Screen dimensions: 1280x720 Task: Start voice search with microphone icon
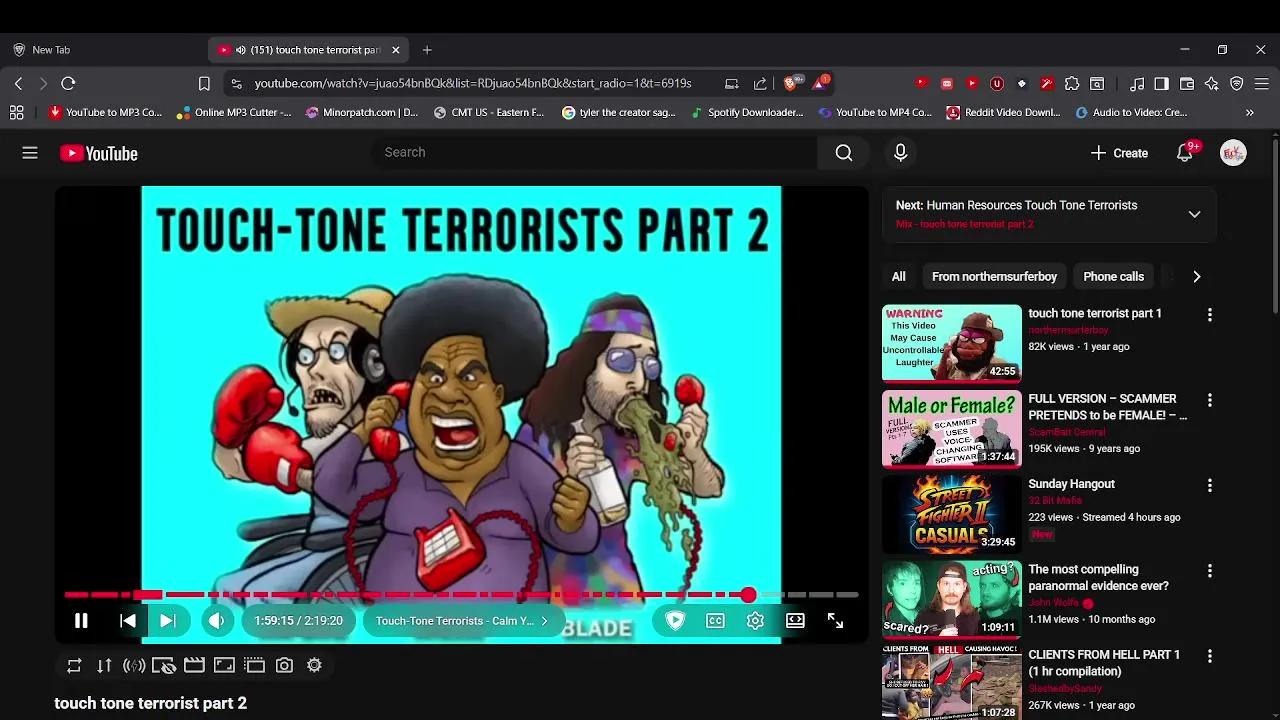(900, 152)
